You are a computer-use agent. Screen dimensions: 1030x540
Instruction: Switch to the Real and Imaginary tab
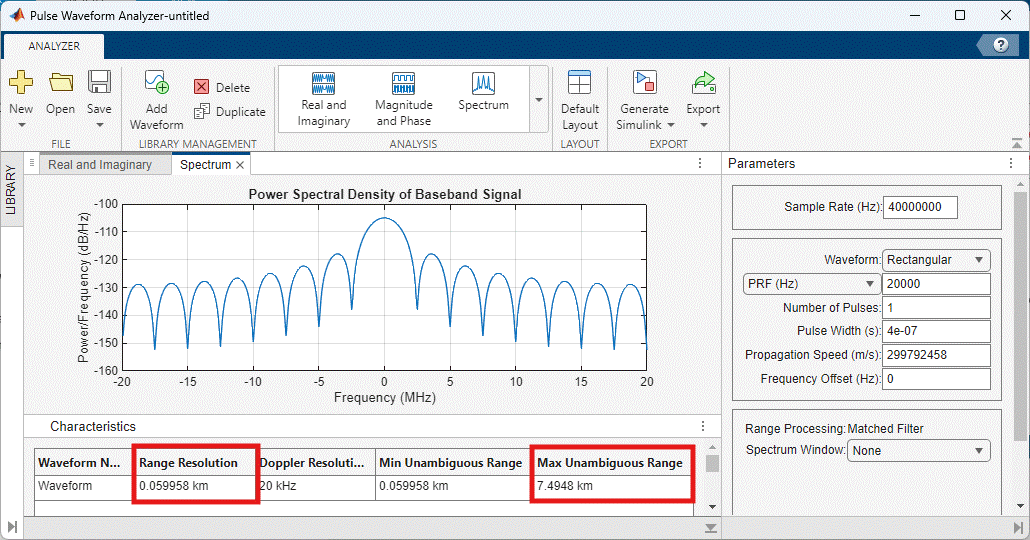(x=100, y=165)
